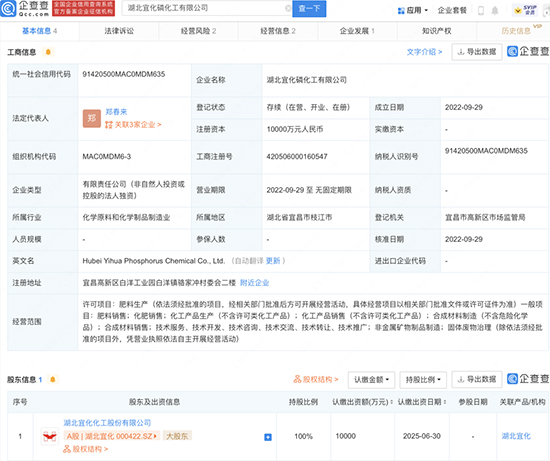Switch to the 历史信息 tab
This screenshot has height=461, width=550.
516,31
